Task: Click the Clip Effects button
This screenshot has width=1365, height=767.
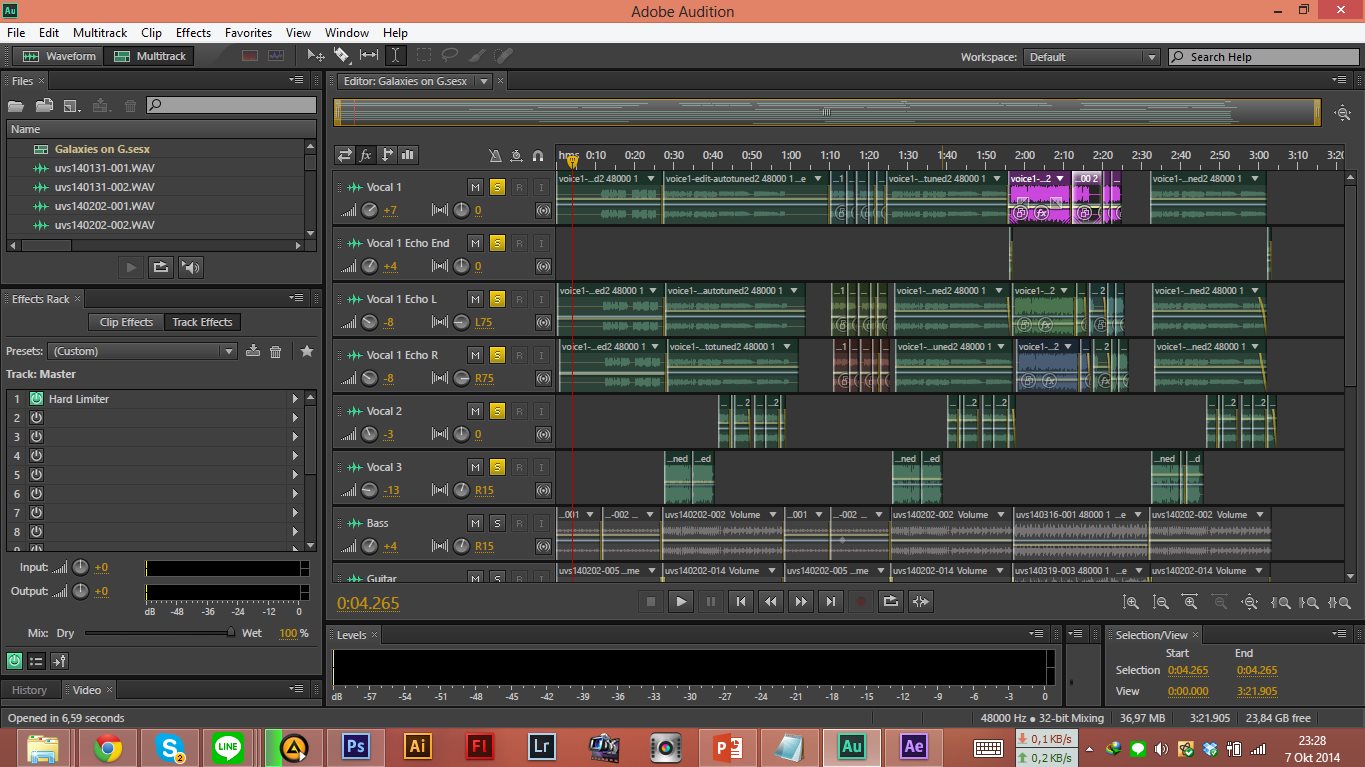Action: [x=124, y=322]
